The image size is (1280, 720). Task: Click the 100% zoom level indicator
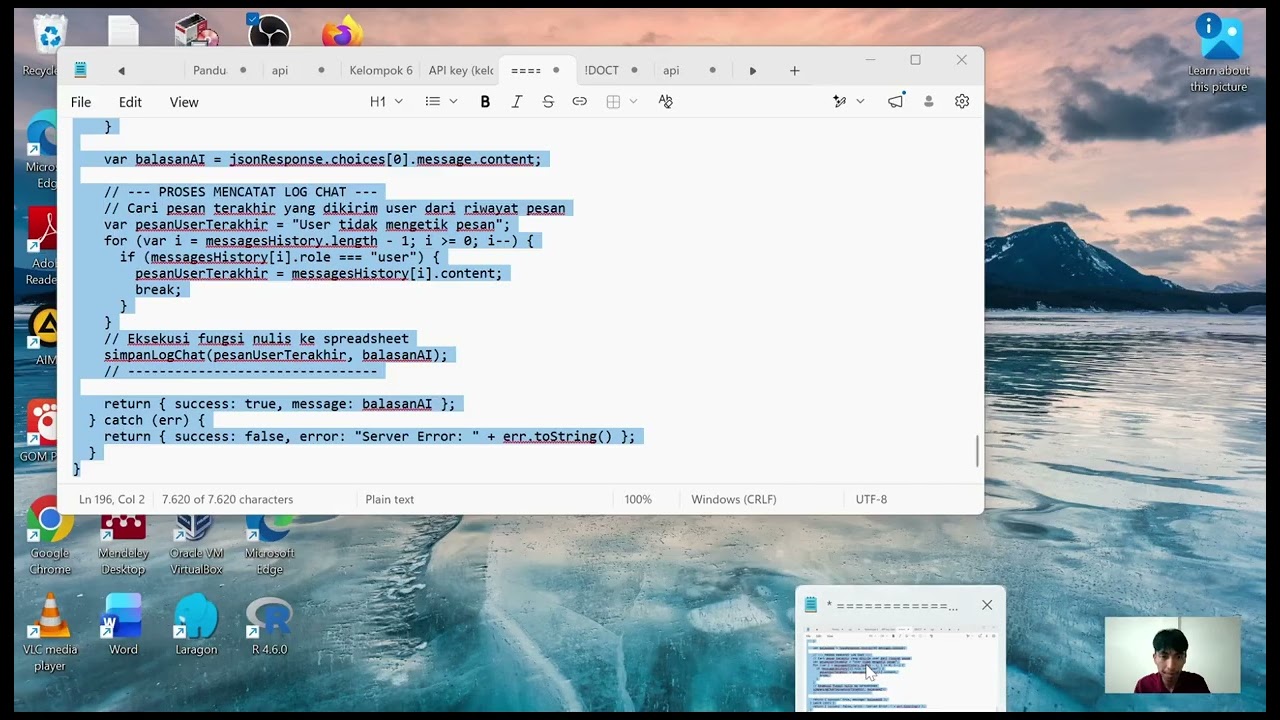click(638, 500)
